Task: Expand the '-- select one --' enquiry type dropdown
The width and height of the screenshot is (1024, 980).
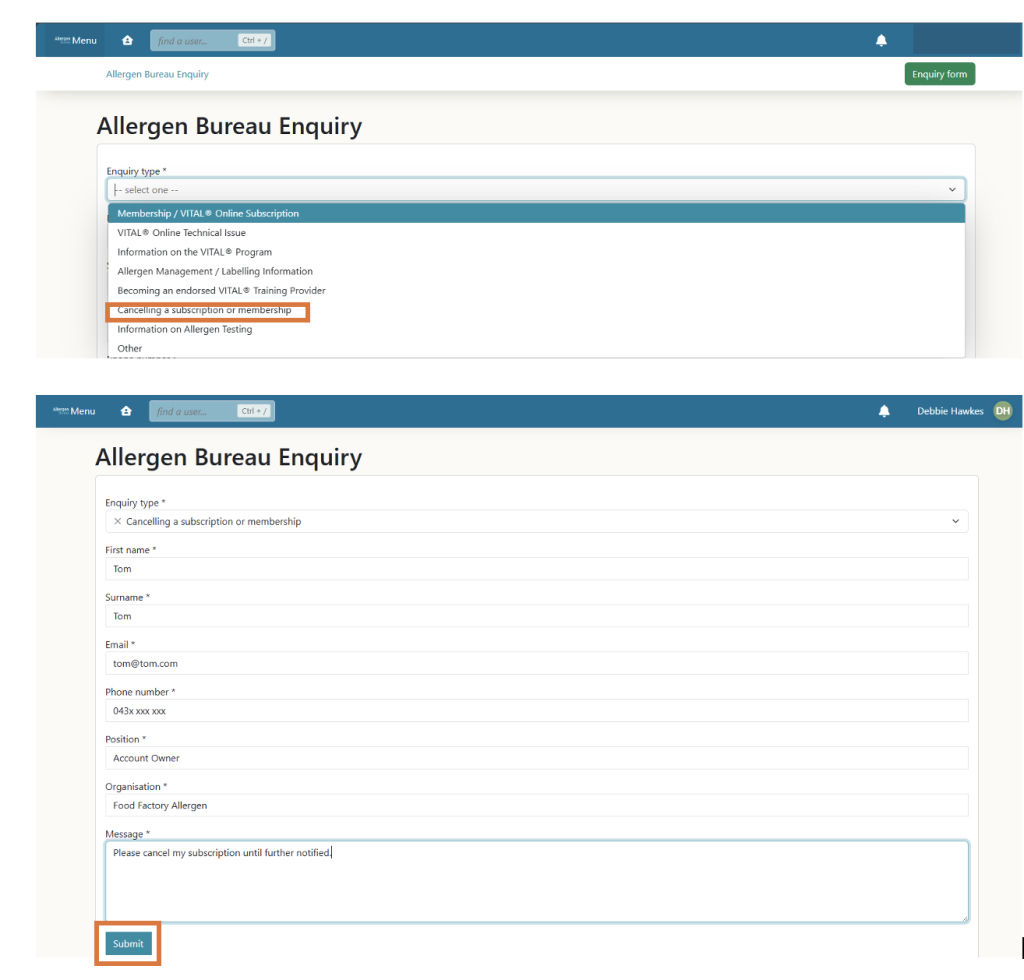Action: pos(536,190)
